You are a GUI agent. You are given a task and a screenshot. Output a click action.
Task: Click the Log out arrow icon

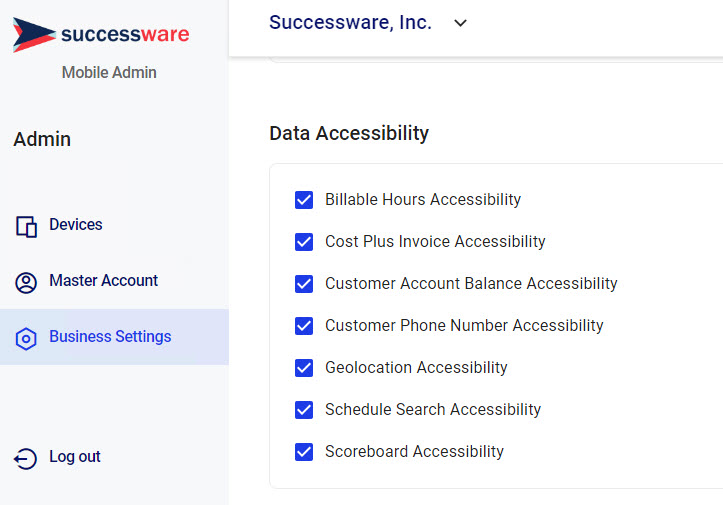click(25, 459)
